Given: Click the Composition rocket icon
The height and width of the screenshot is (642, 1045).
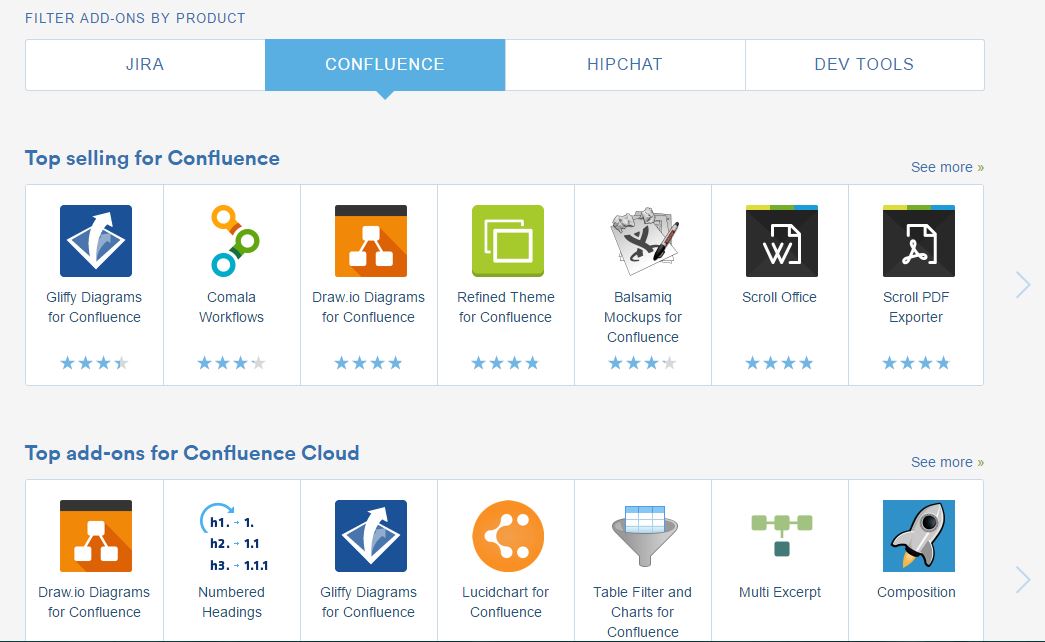Looking at the screenshot, I should coord(919,536).
